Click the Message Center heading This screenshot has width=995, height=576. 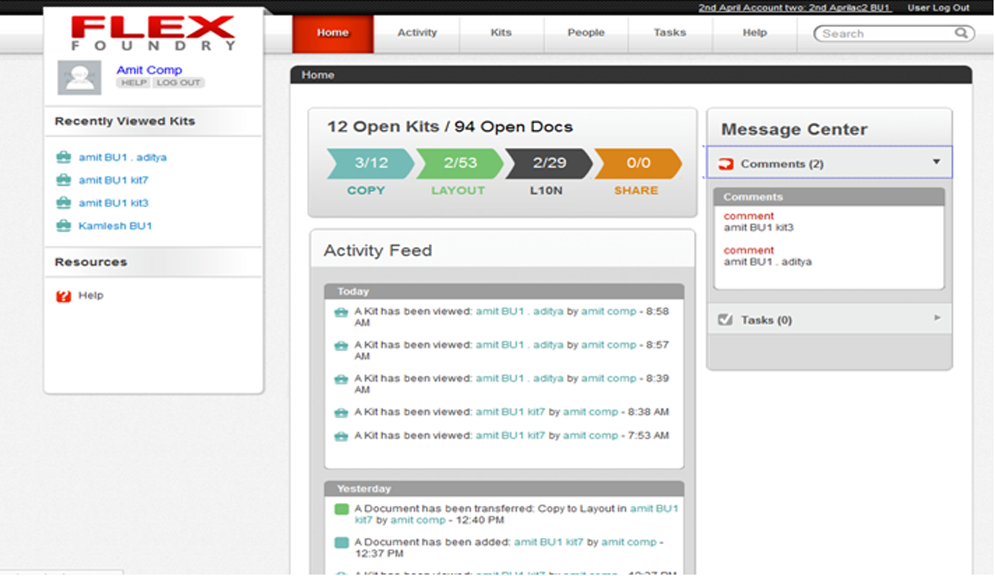pos(794,129)
